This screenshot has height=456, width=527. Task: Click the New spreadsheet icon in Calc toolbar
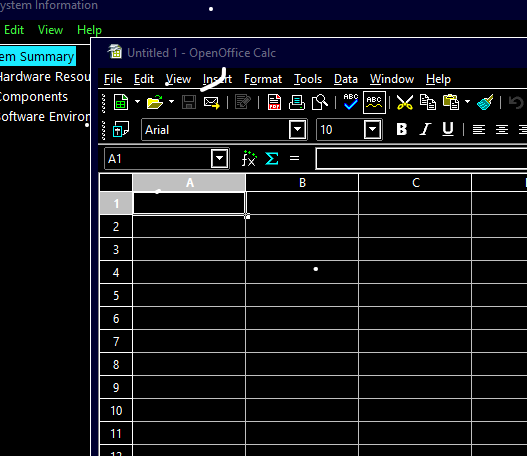point(121,102)
